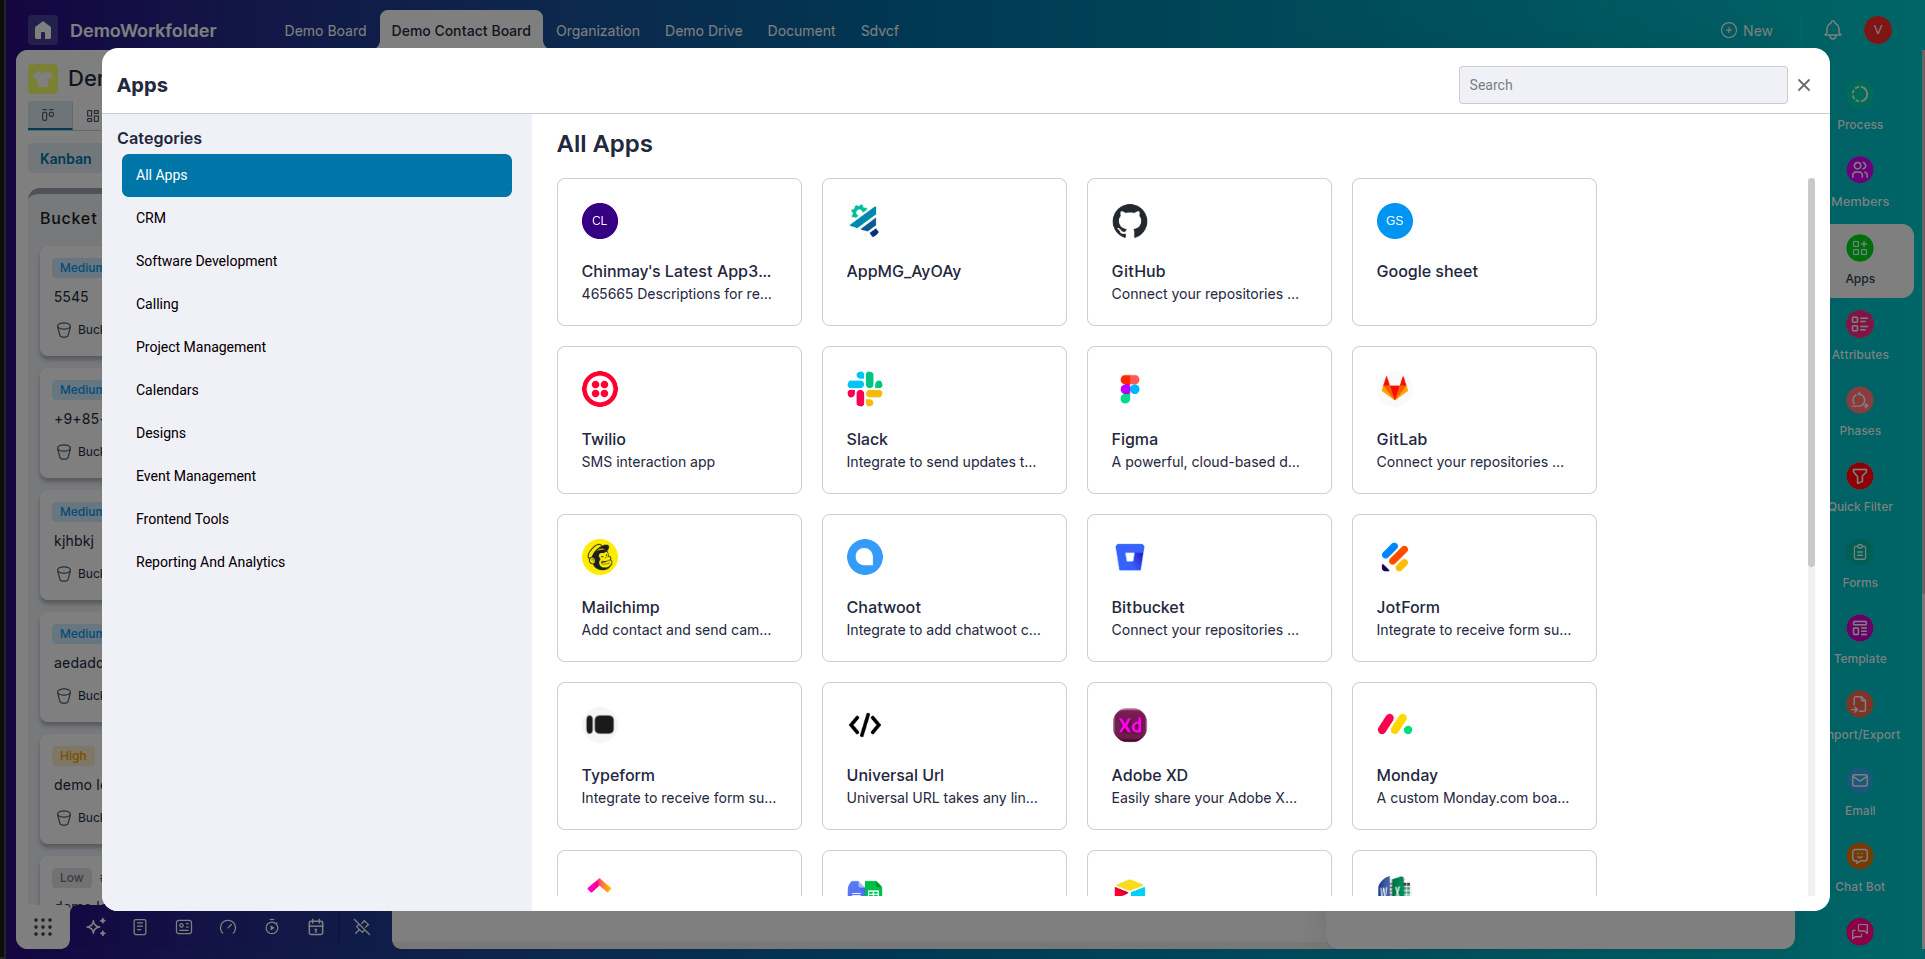Select the Project Management category

tap(317, 347)
